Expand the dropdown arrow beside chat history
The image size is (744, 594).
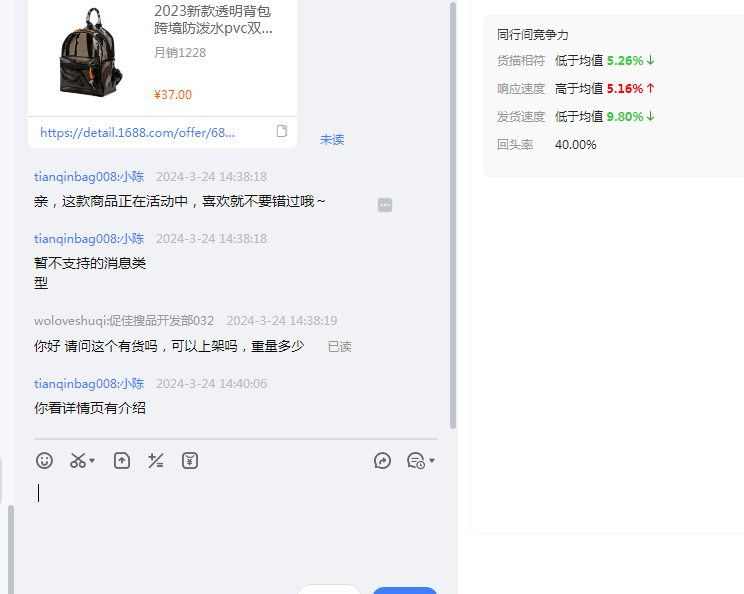[x=431, y=462]
